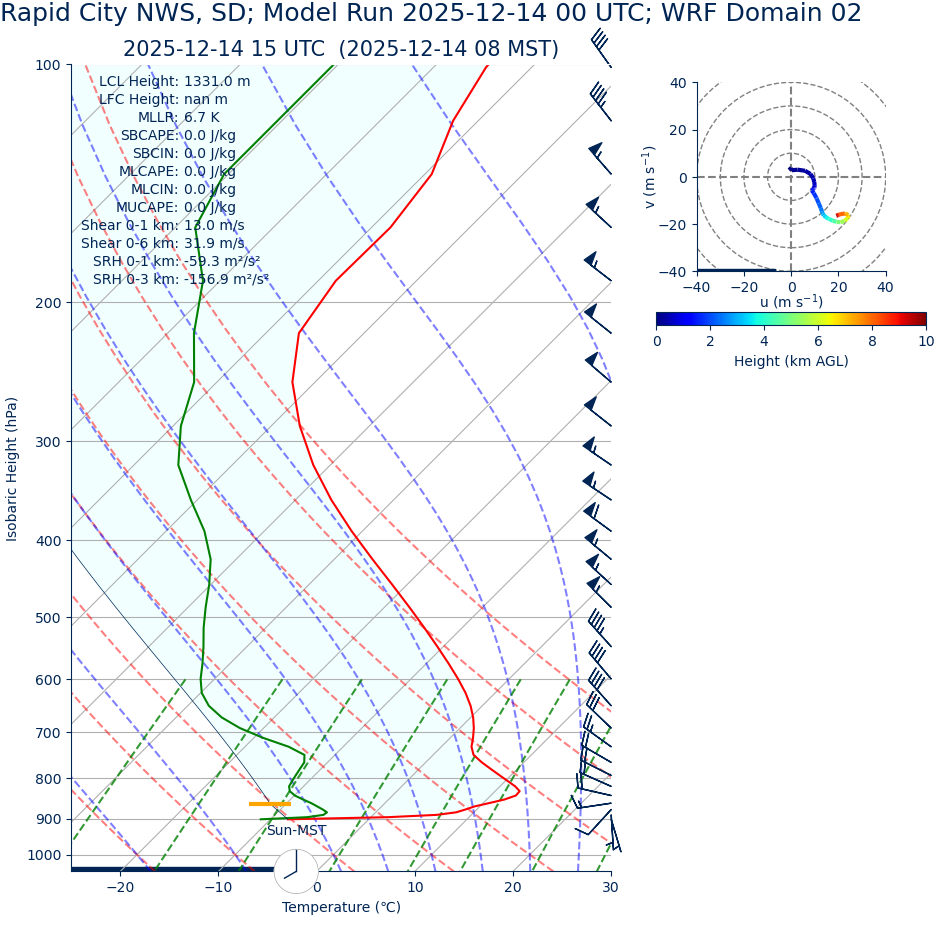Screen dimensions: 935x936
Task: Click the MUCAPE 0.0 J/kg readout
Action: [x=175, y=207]
